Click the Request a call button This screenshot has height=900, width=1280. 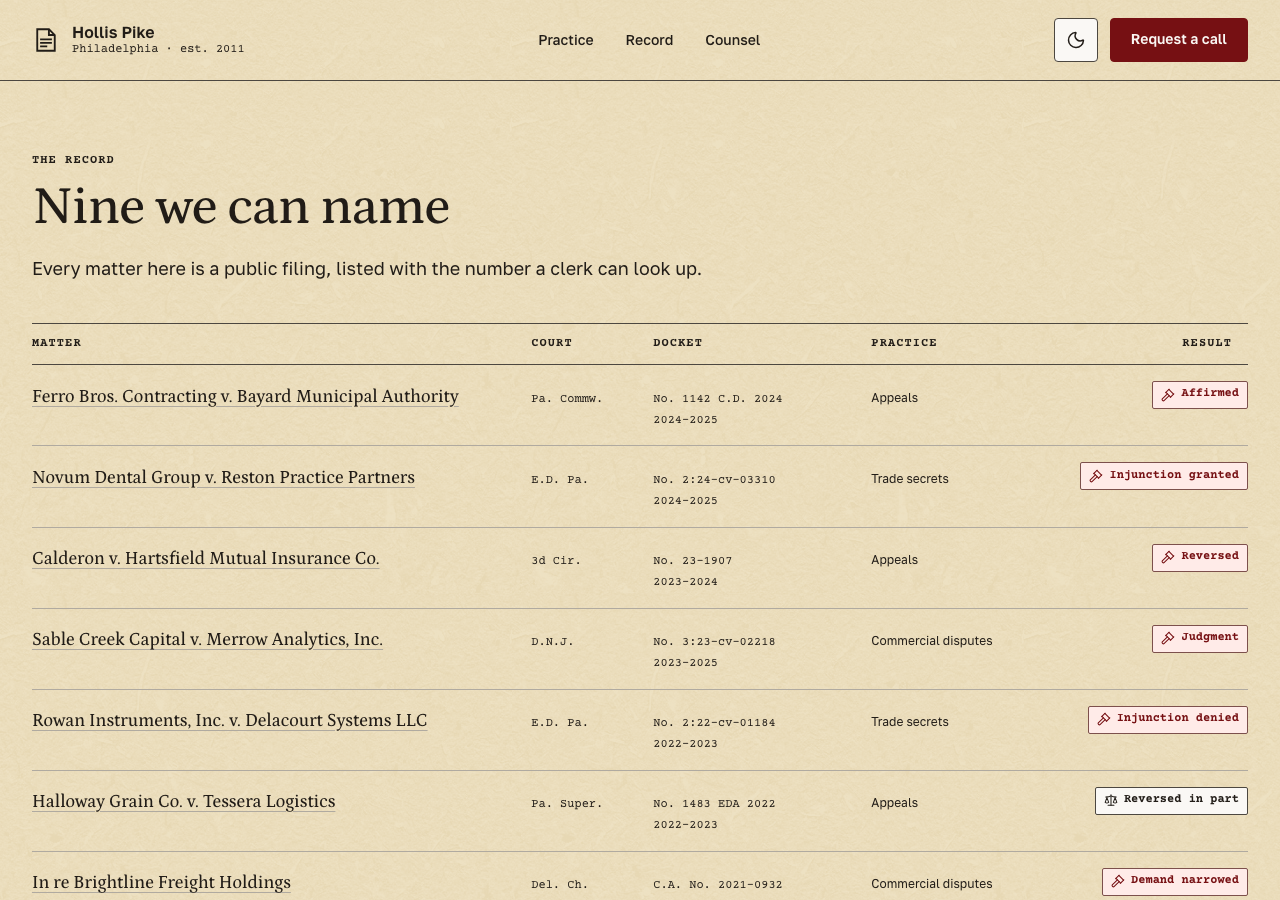1179,40
